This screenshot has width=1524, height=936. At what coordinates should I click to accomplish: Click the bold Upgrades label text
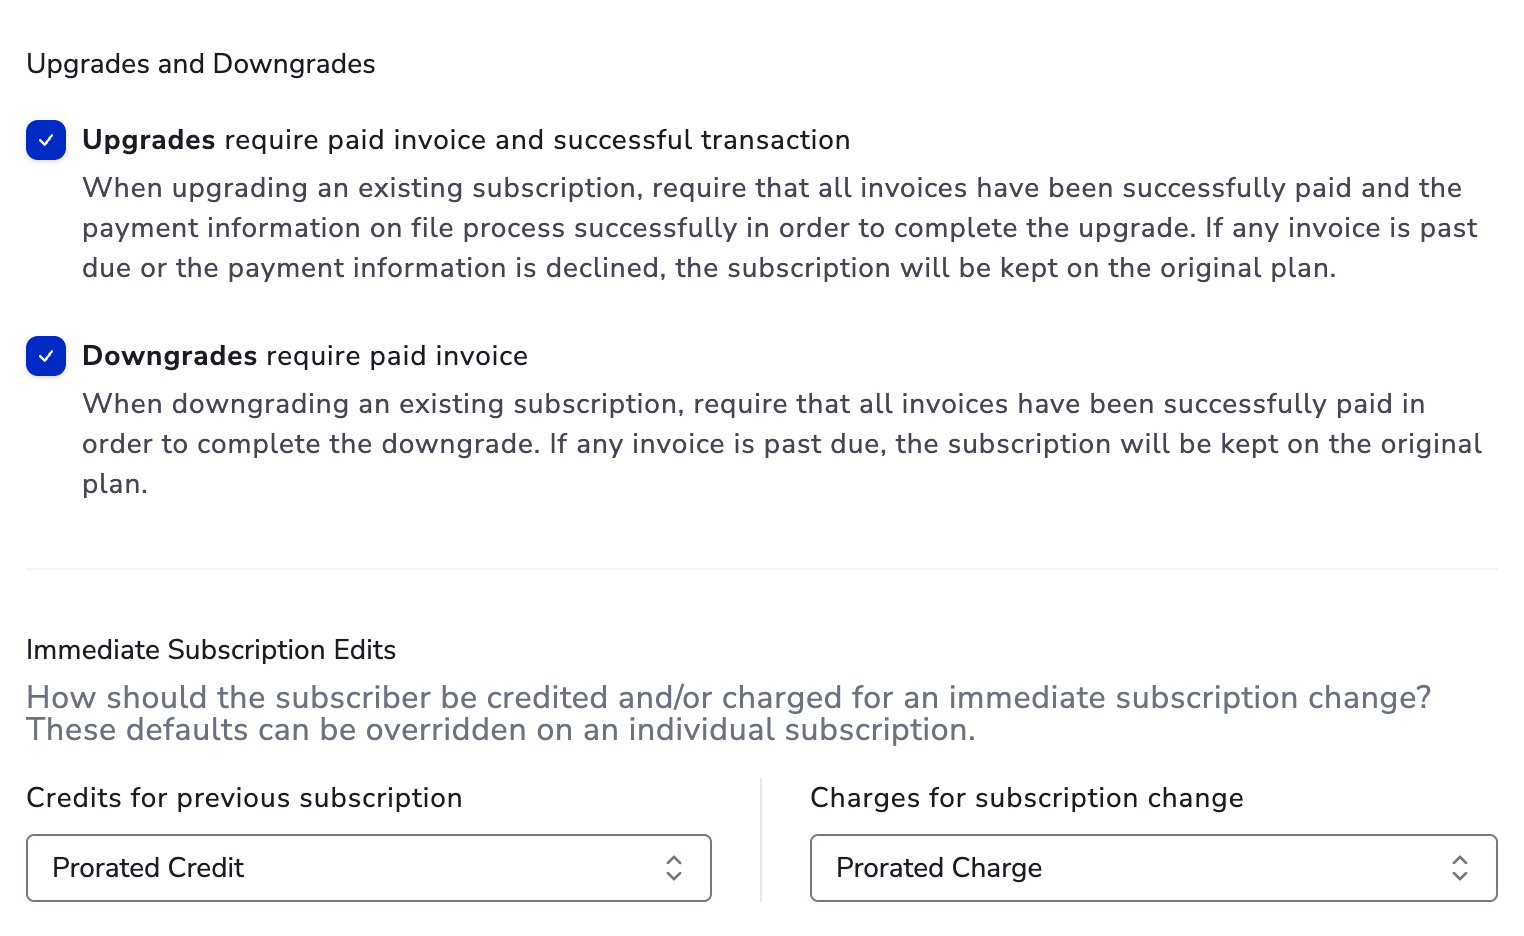coord(149,140)
